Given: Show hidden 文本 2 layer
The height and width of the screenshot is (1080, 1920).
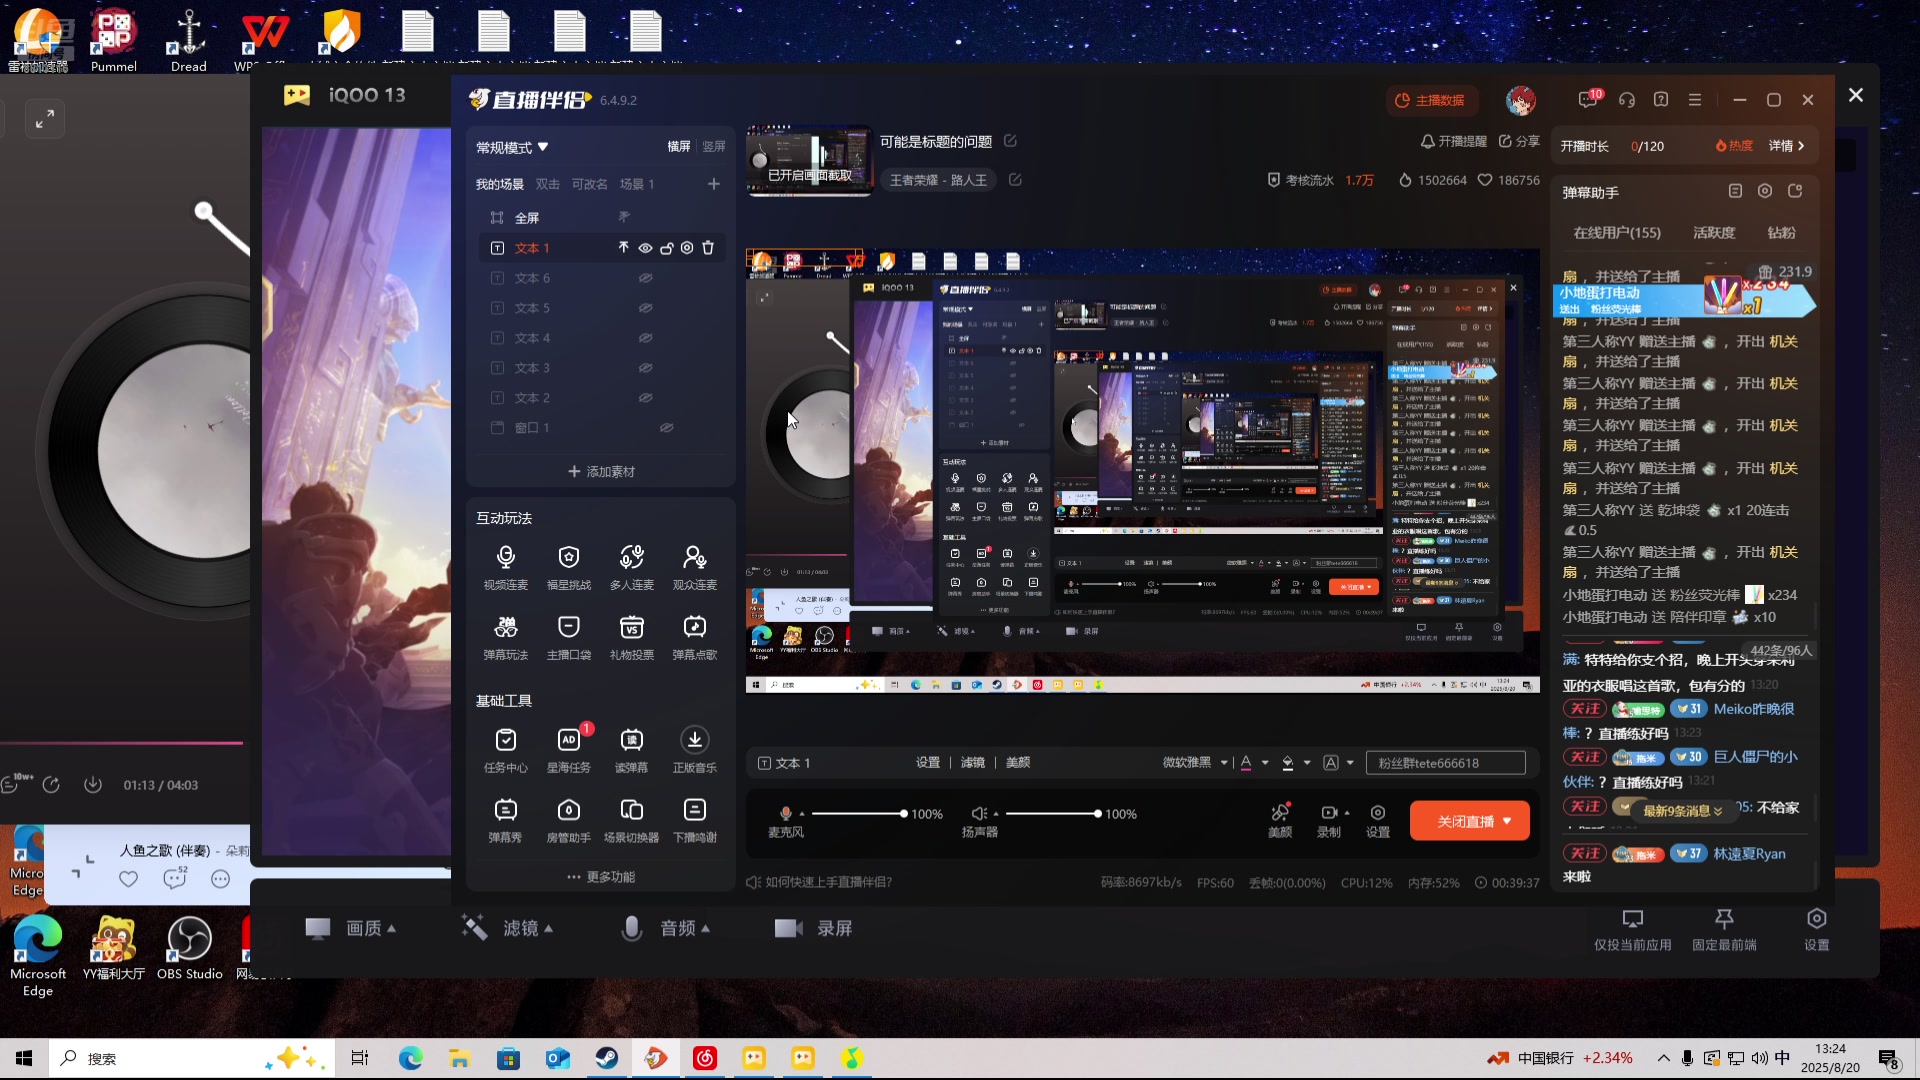Looking at the screenshot, I should [x=646, y=398].
